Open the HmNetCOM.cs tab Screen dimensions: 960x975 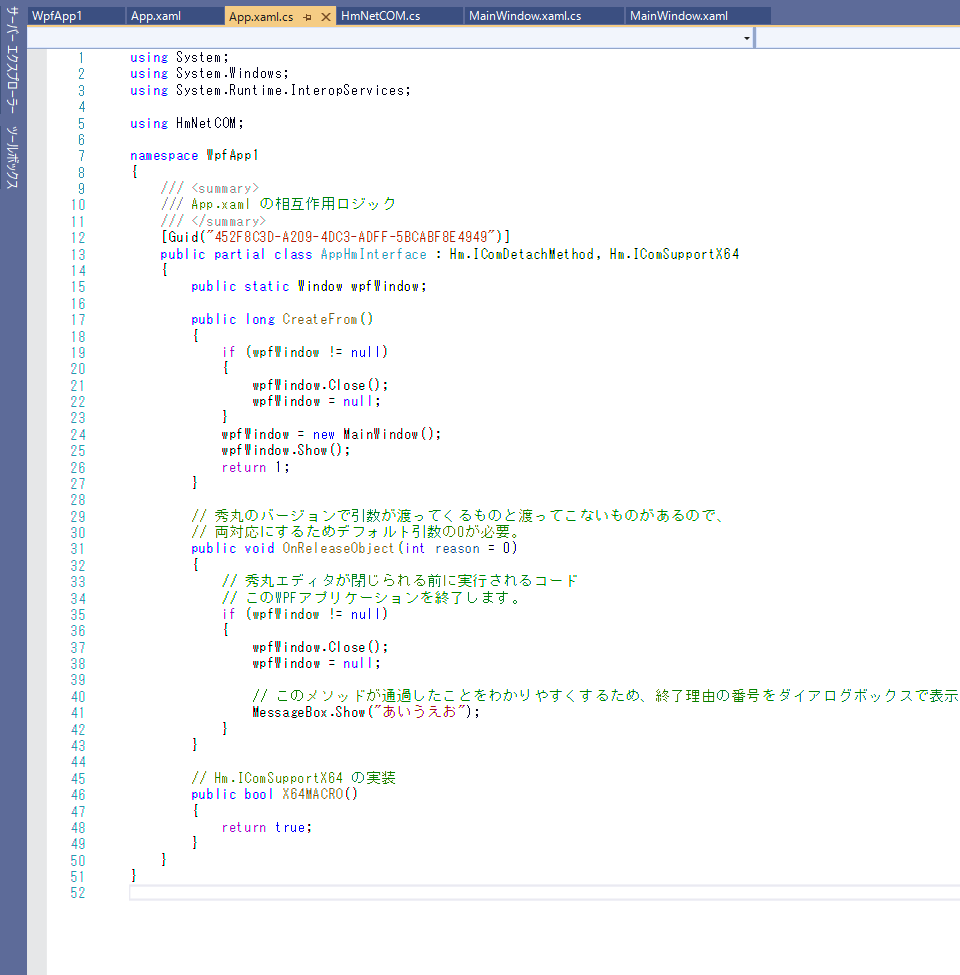[380, 17]
